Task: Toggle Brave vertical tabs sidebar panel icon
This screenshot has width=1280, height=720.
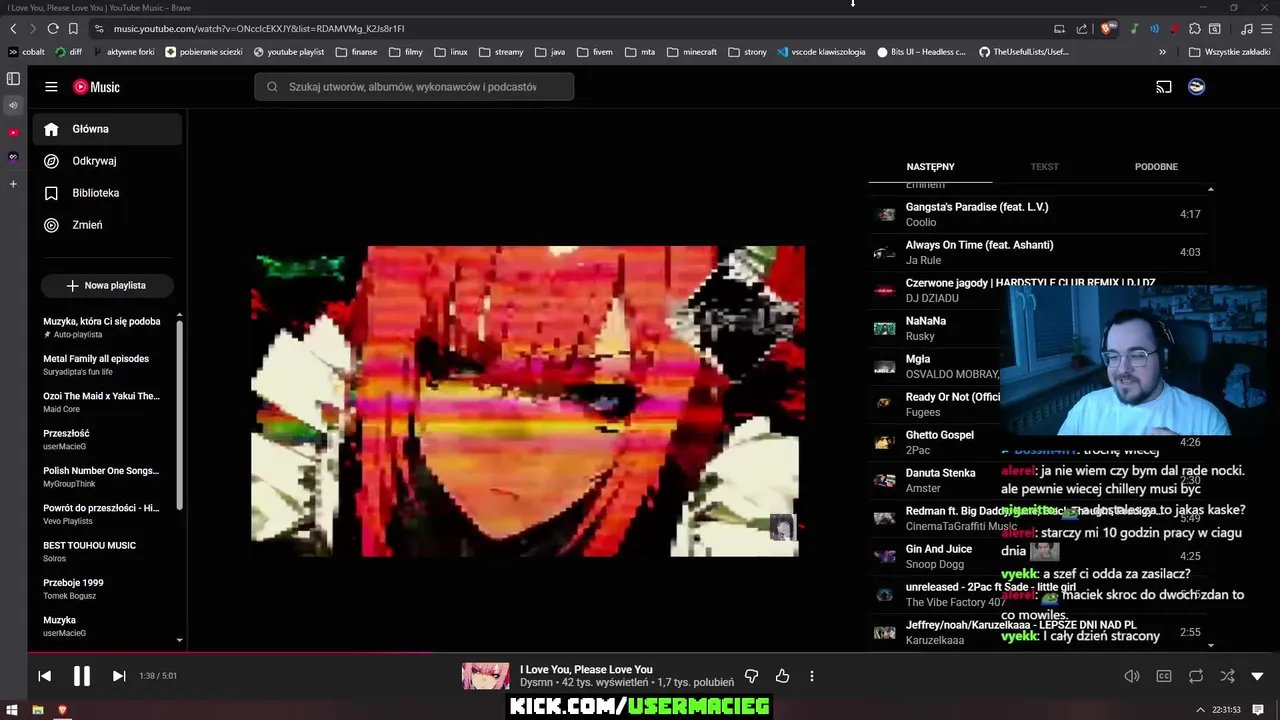Action: 13,78
